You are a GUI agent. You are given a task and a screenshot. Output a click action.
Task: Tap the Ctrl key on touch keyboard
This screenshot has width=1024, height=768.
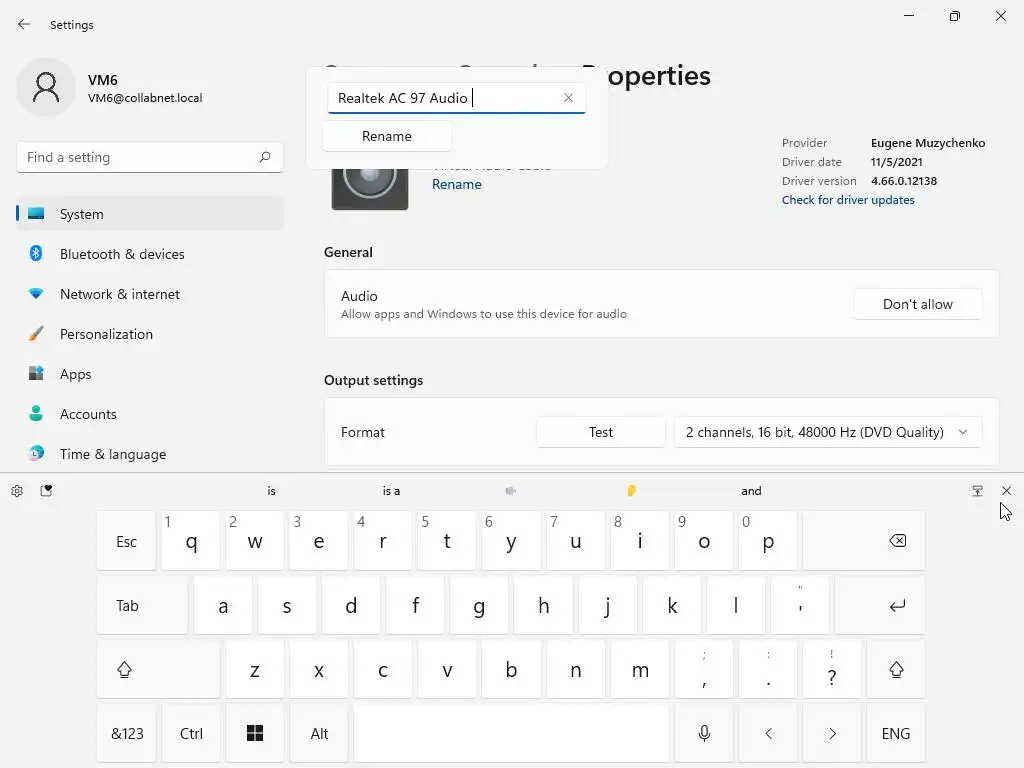point(191,733)
